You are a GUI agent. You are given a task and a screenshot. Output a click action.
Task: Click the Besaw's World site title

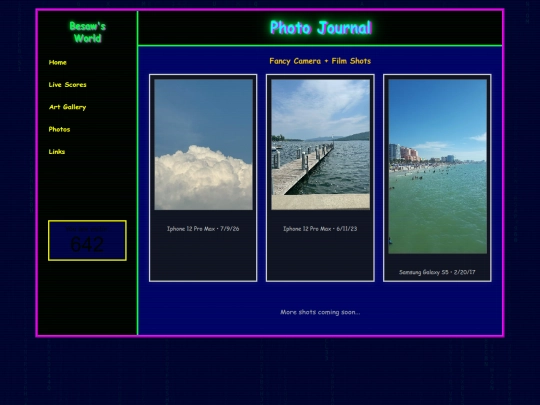pos(87,32)
